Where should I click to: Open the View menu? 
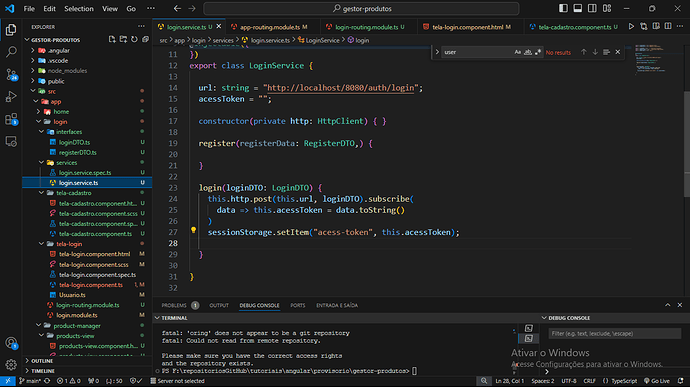point(110,8)
